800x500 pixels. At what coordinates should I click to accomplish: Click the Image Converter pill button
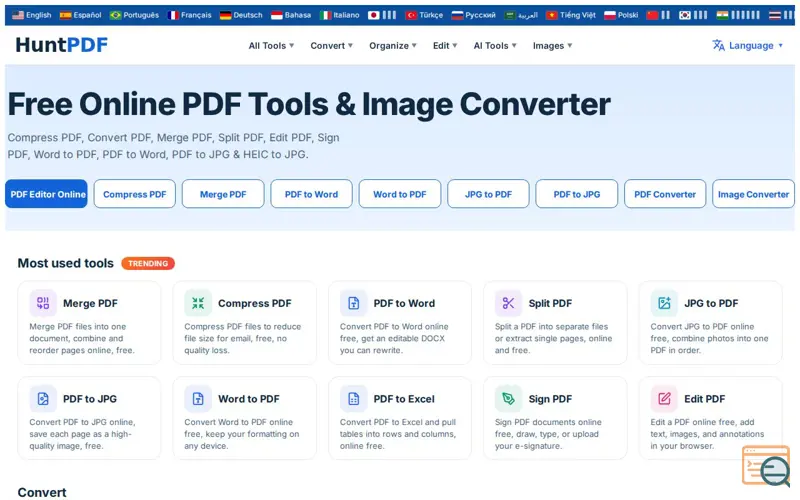click(x=753, y=194)
